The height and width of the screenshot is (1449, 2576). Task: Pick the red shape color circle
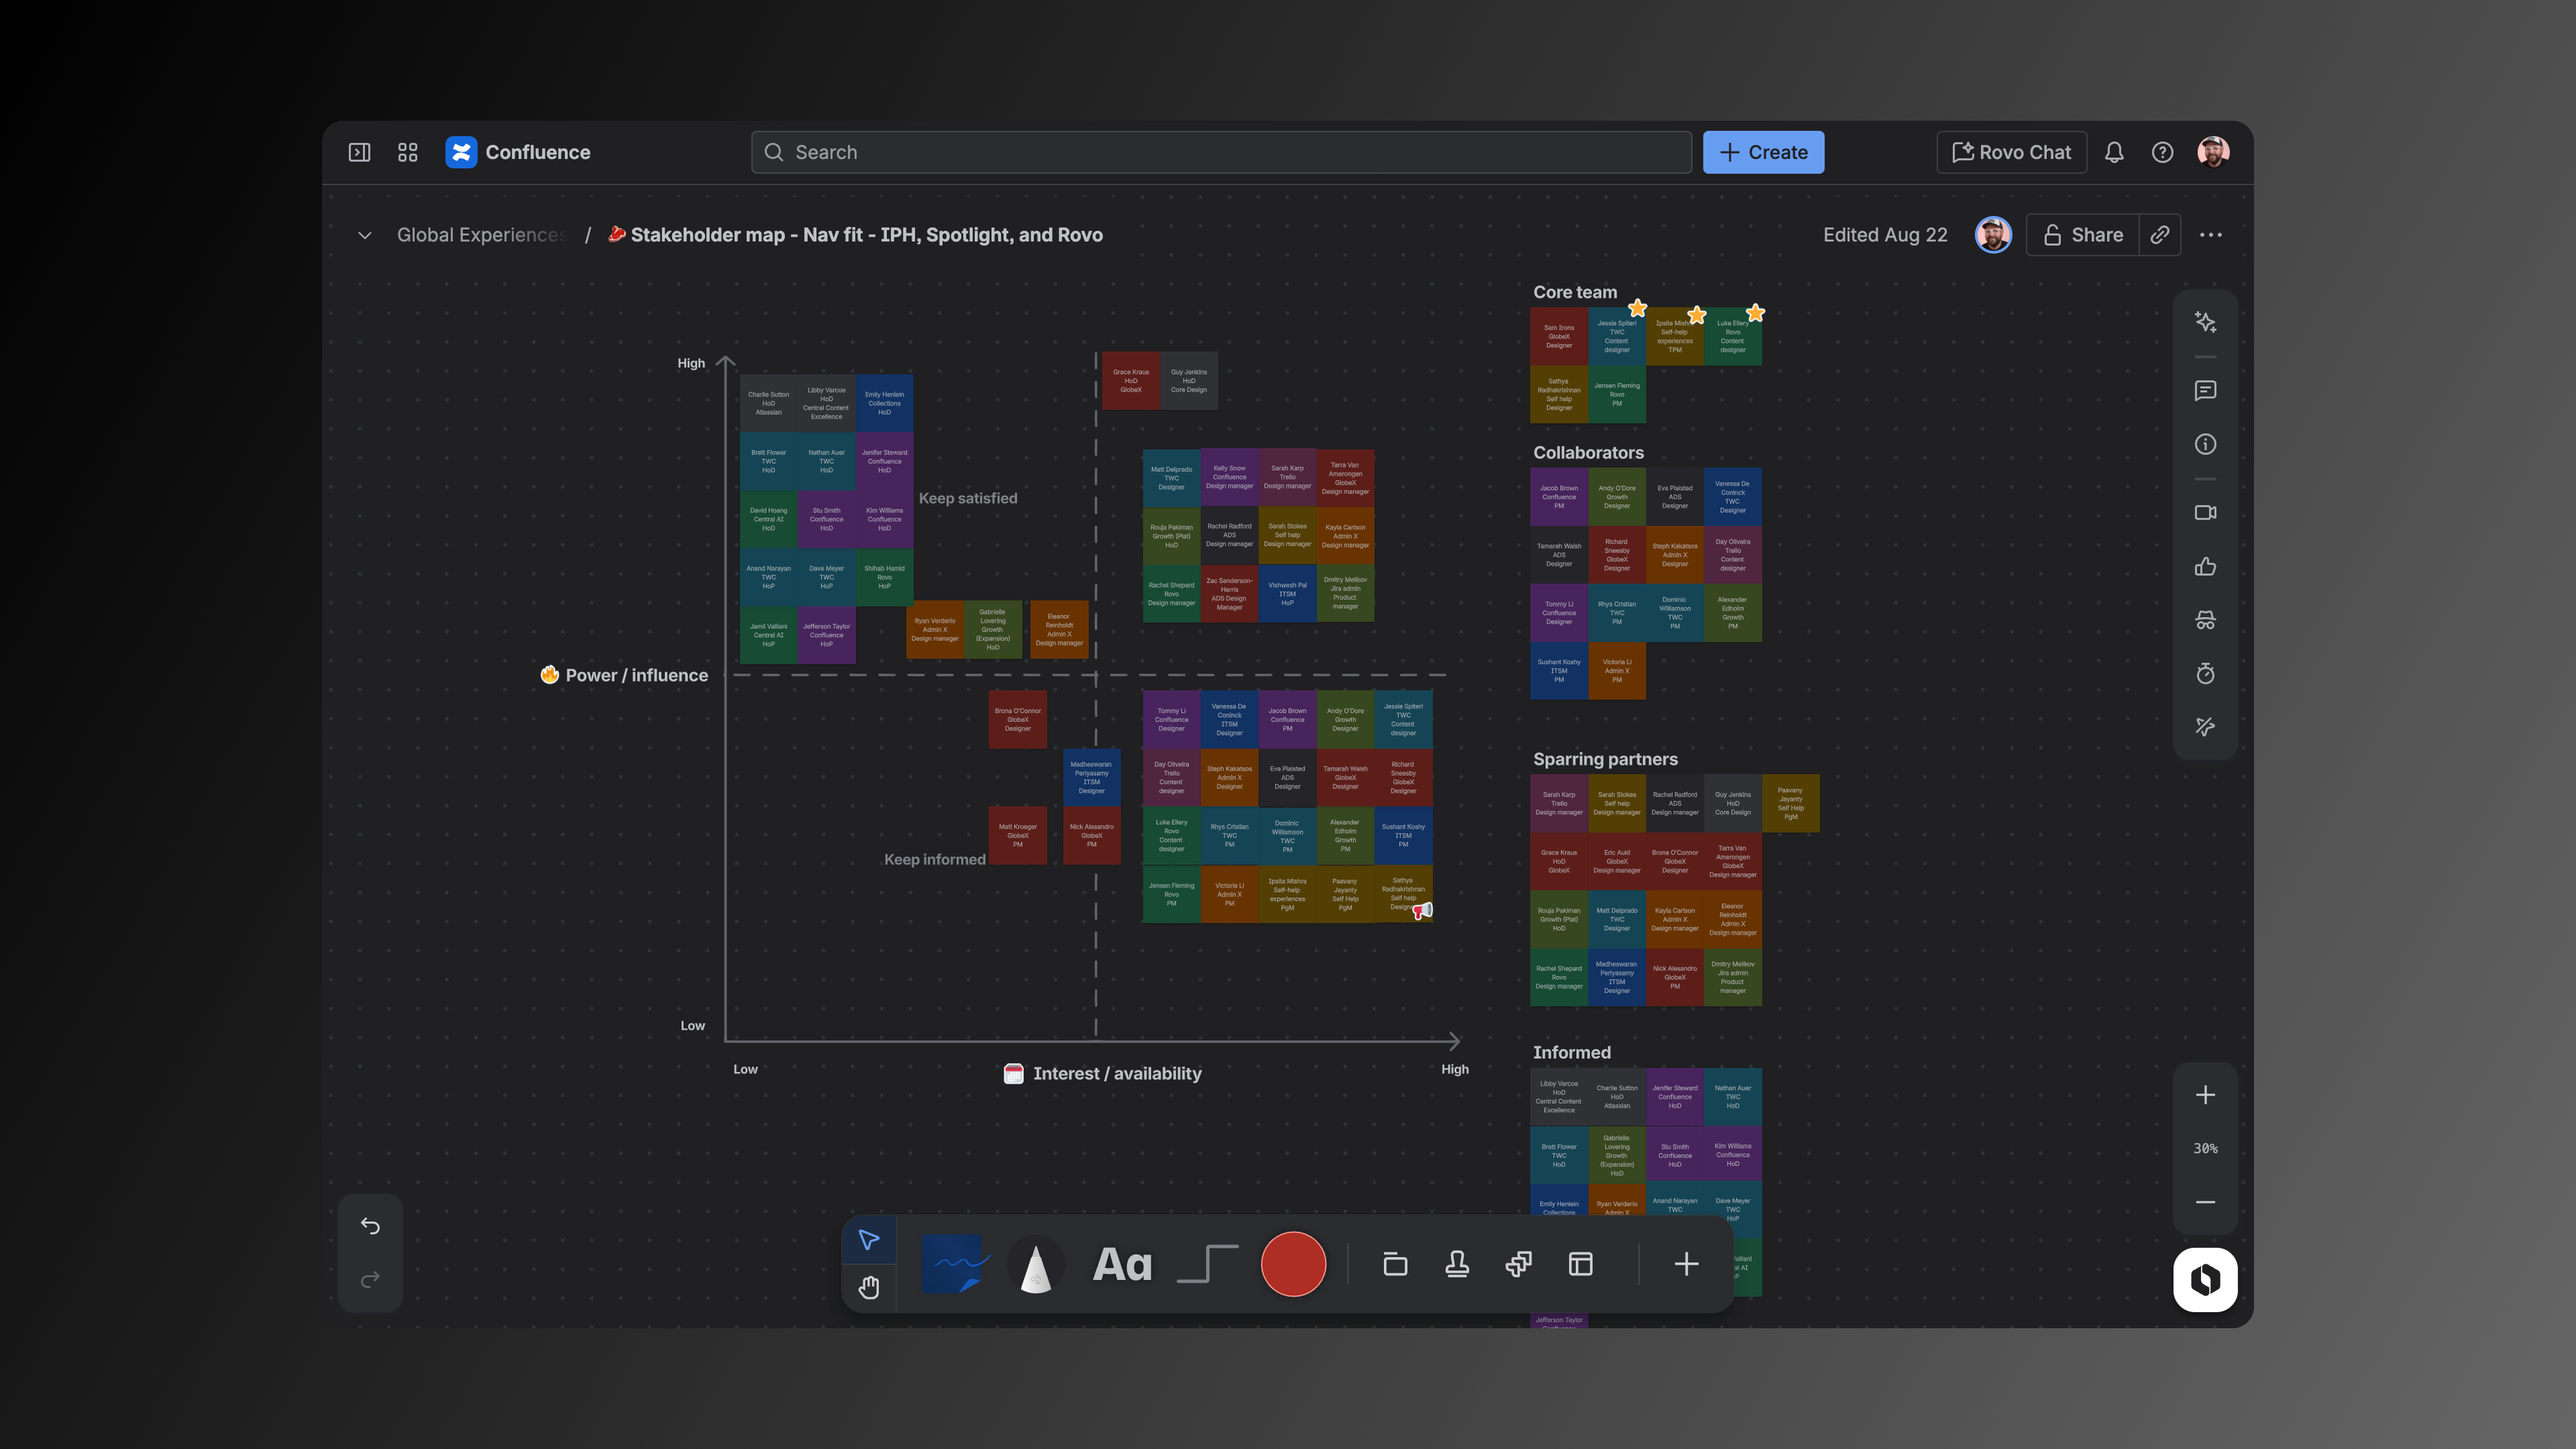point(1293,1264)
